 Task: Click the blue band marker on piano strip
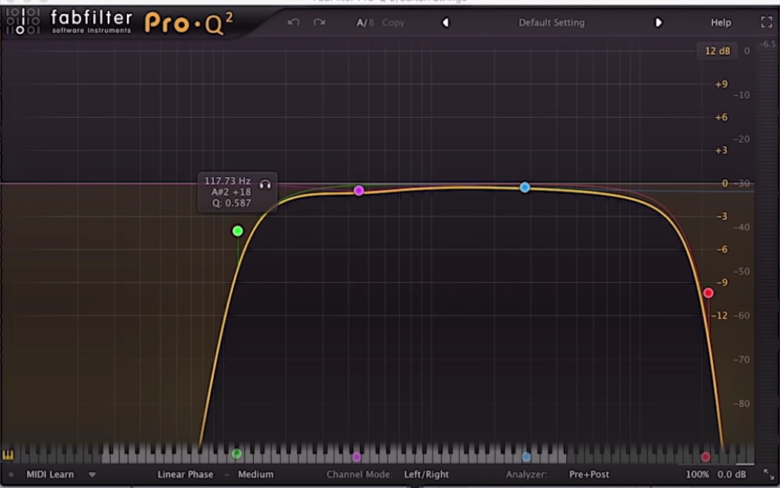[526, 457]
